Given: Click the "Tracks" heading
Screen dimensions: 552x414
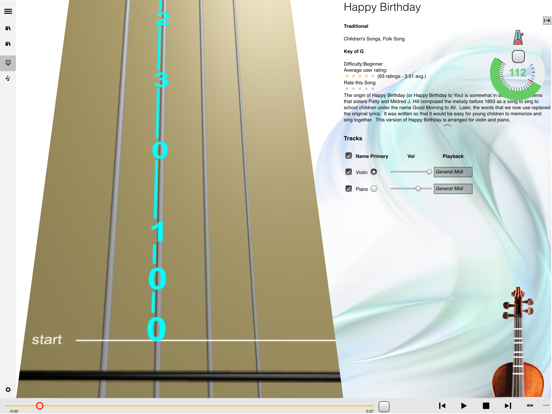Looking at the screenshot, I should click(x=353, y=138).
